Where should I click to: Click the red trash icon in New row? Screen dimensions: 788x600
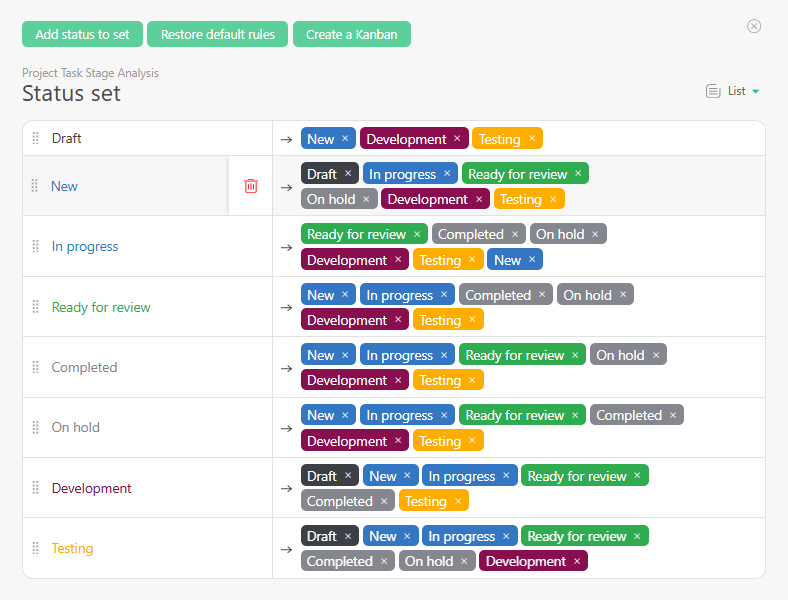pyautogui.click(x=251, y=186)
